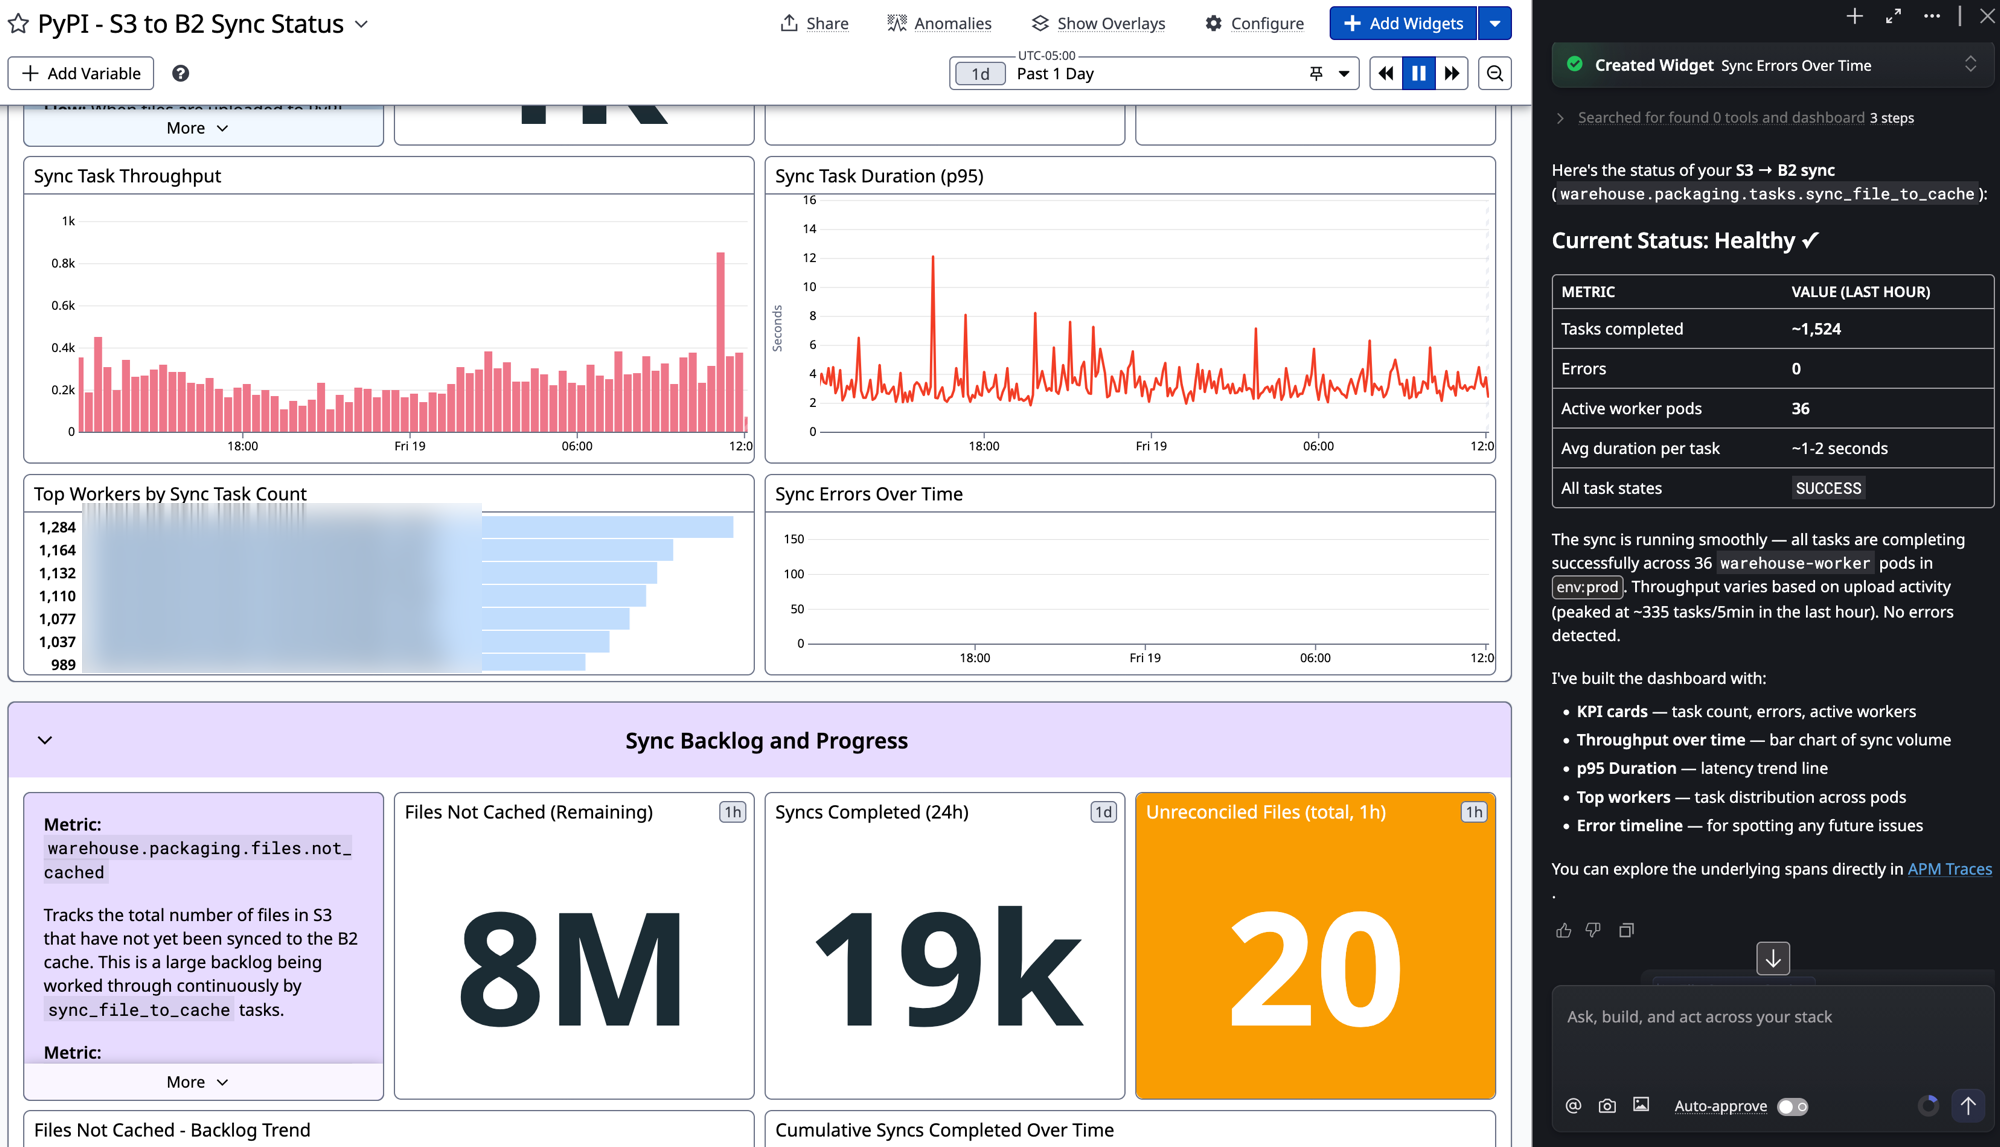The height and width of the screenshot is (1147, 2000).
Task: Expand the top note with More
Action: pyautogui.click(x=198, y=128)
